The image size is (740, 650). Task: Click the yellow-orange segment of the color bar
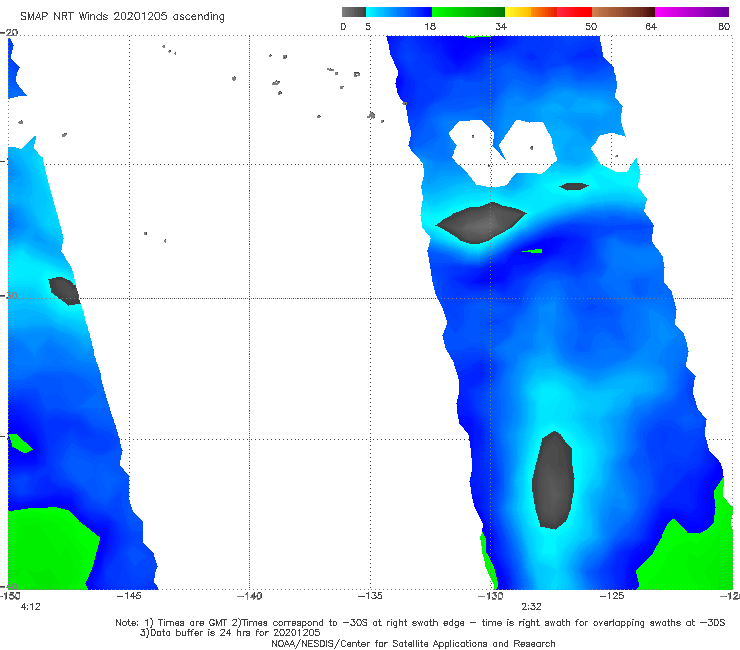click(531, 12)
